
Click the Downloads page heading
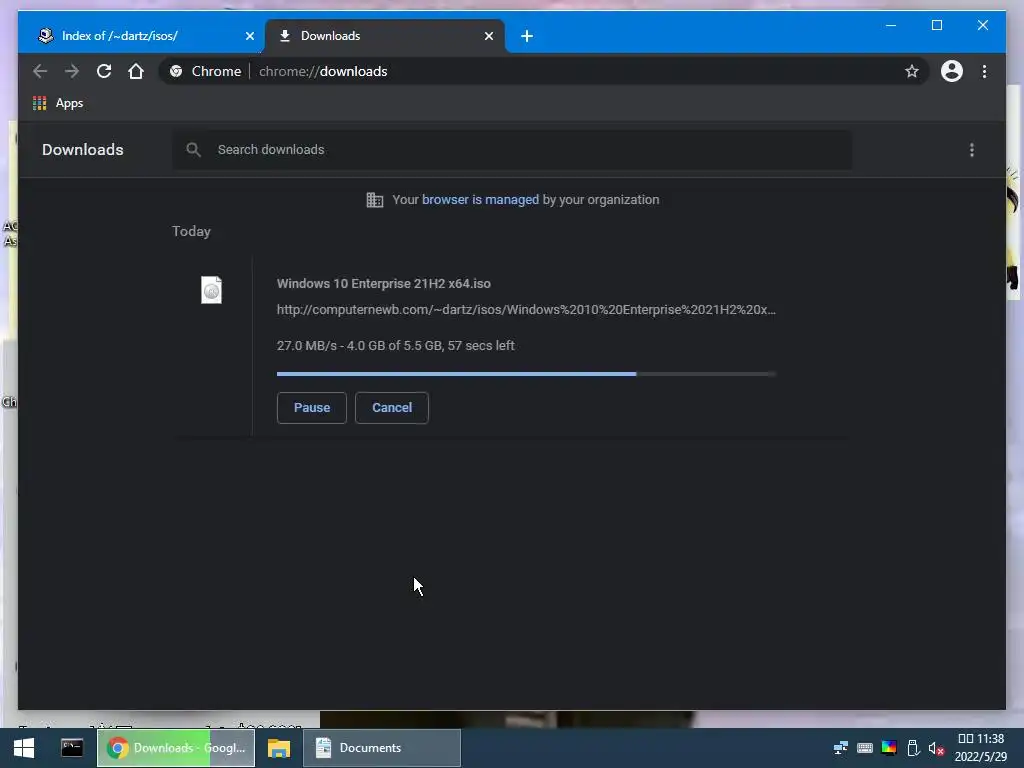point(83,150)
